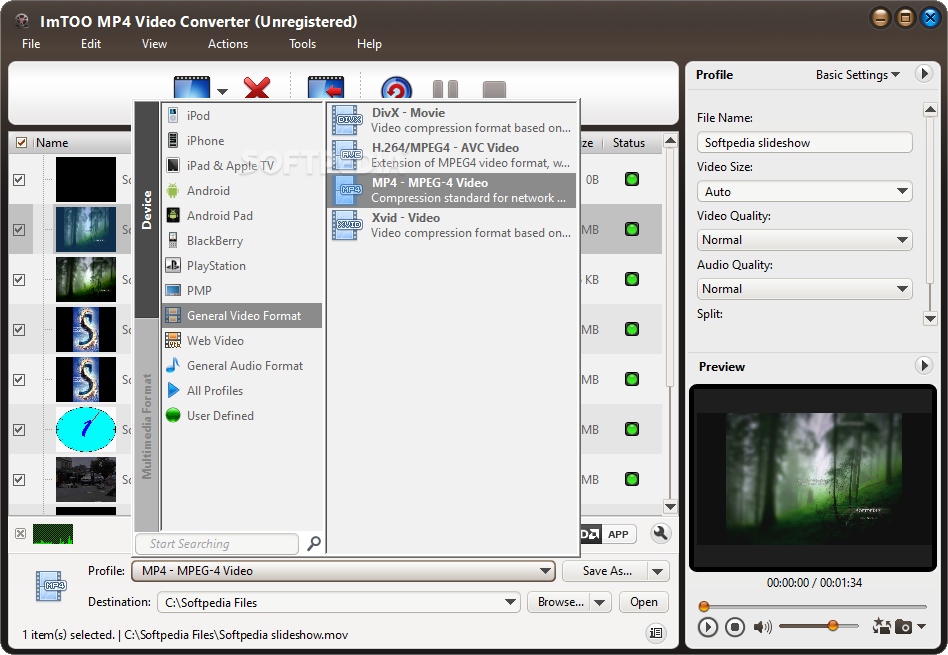
Task: Click the Save As... button
Action: (x=606, y=572)
